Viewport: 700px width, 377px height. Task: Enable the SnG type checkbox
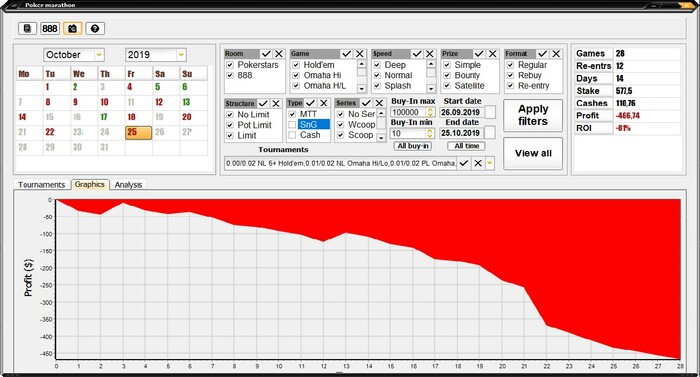(x=292, y=125)
